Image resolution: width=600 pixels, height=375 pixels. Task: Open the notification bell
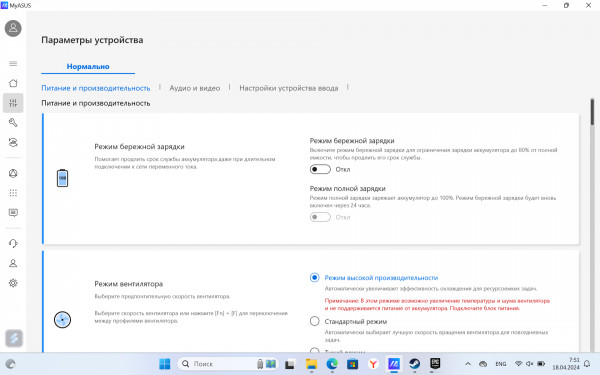point(587,364)
